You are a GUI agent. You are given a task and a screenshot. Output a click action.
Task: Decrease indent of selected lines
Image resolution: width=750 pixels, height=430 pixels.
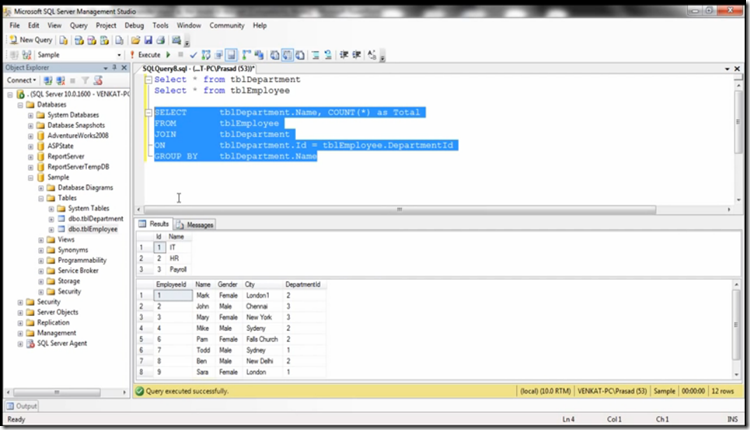coord(344,55)
